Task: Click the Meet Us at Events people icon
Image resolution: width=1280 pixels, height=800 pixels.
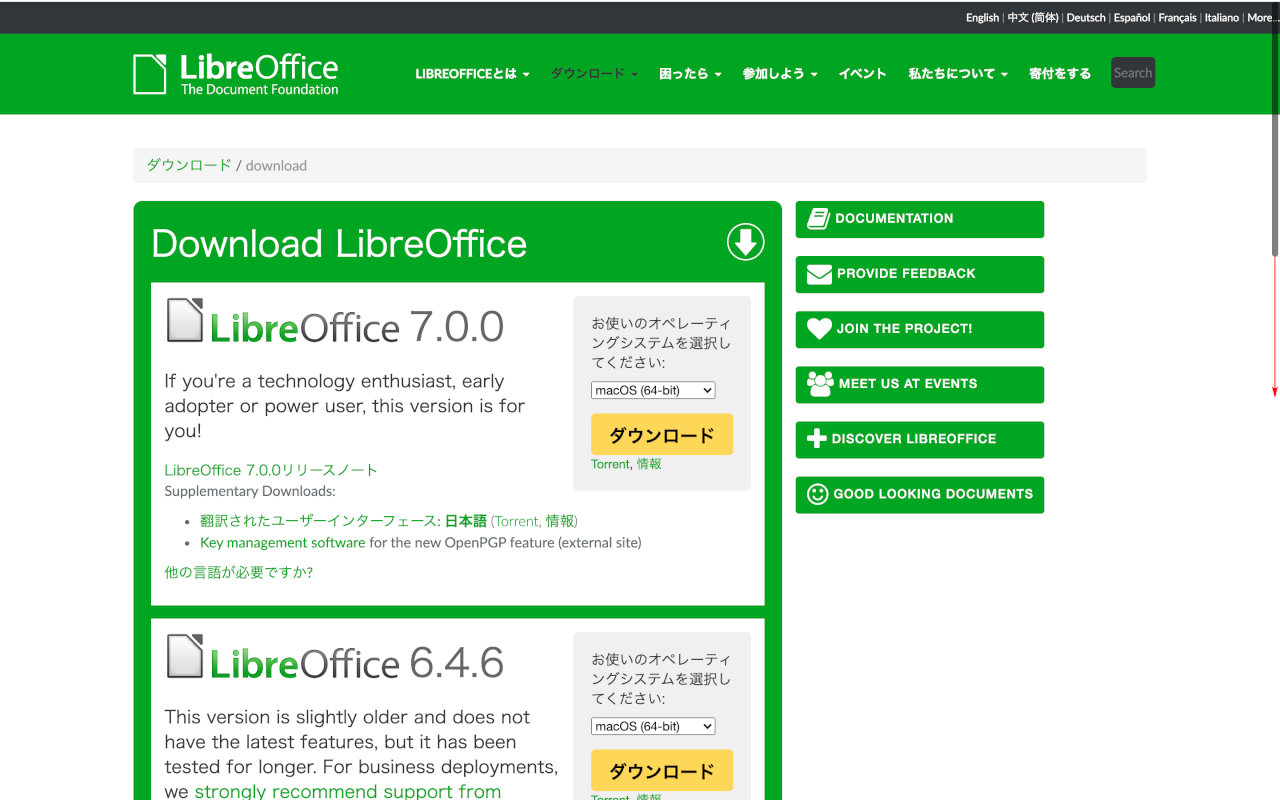Action: point(820,384)
